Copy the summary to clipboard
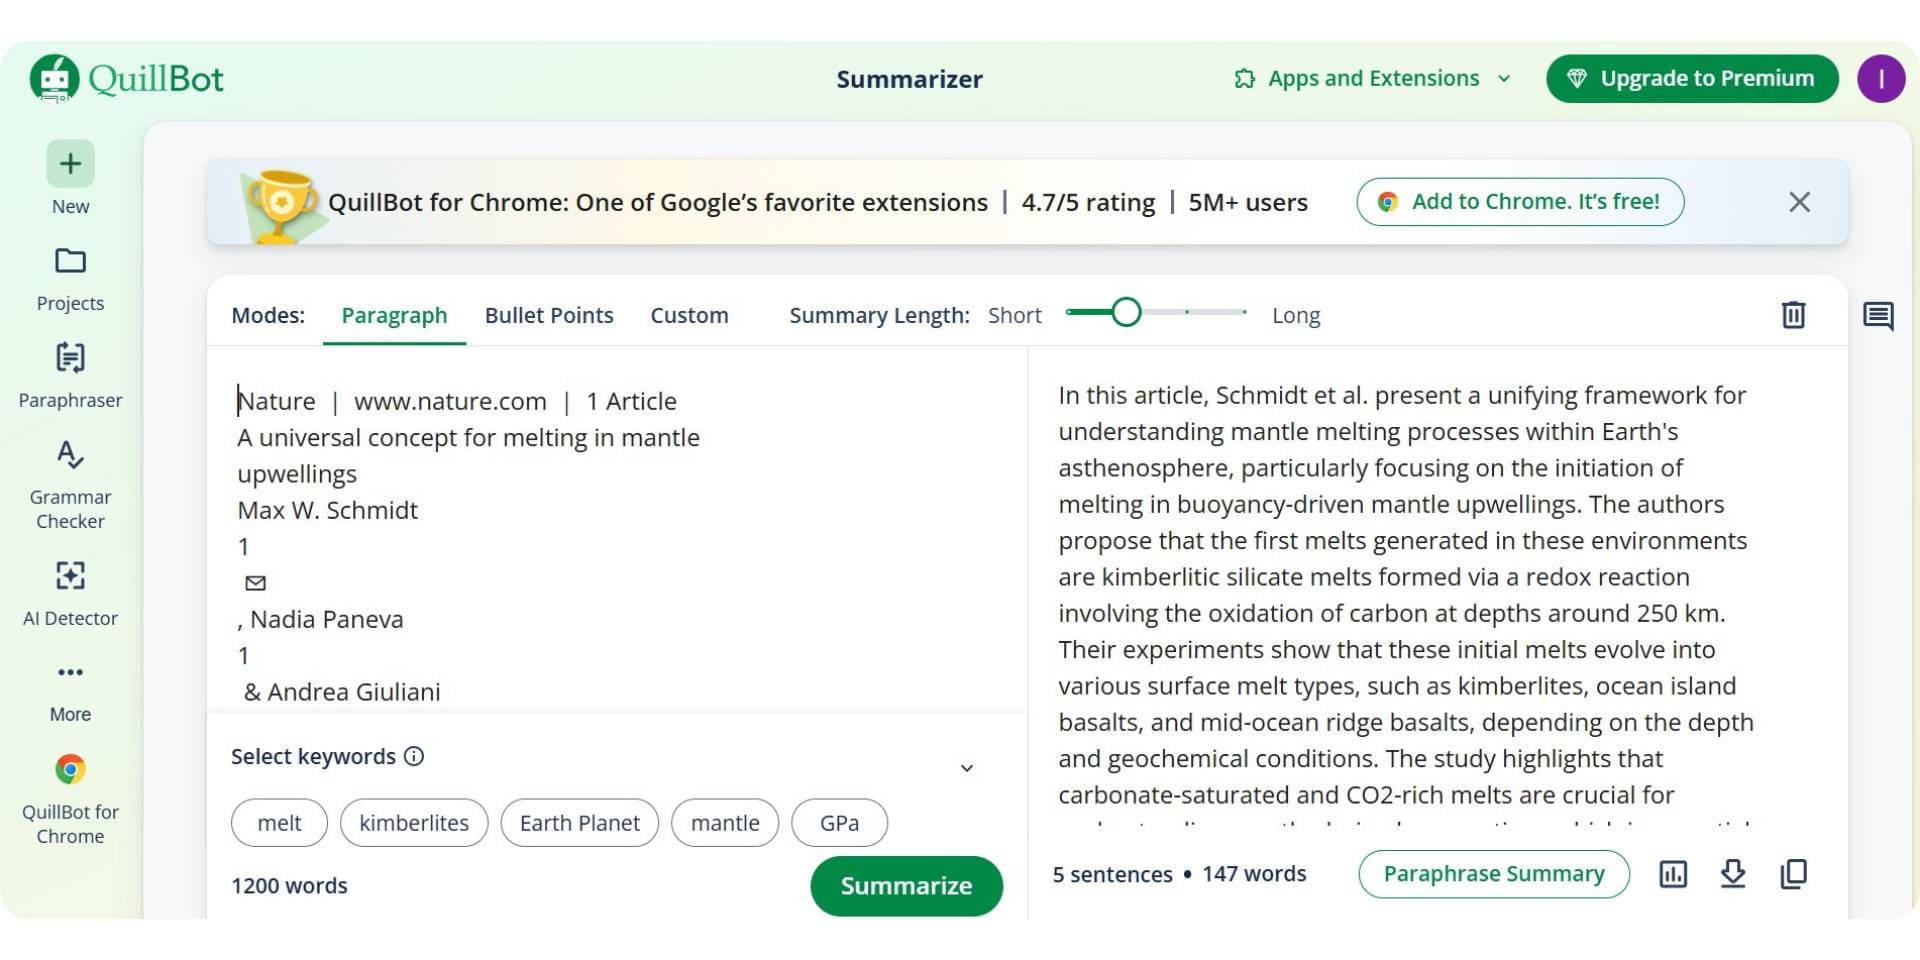Viewport: 1920px width, 960px height. coord(1793,874)
